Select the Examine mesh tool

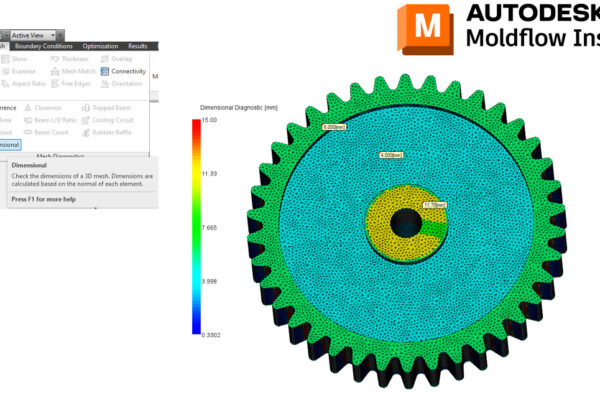[18, 71]
